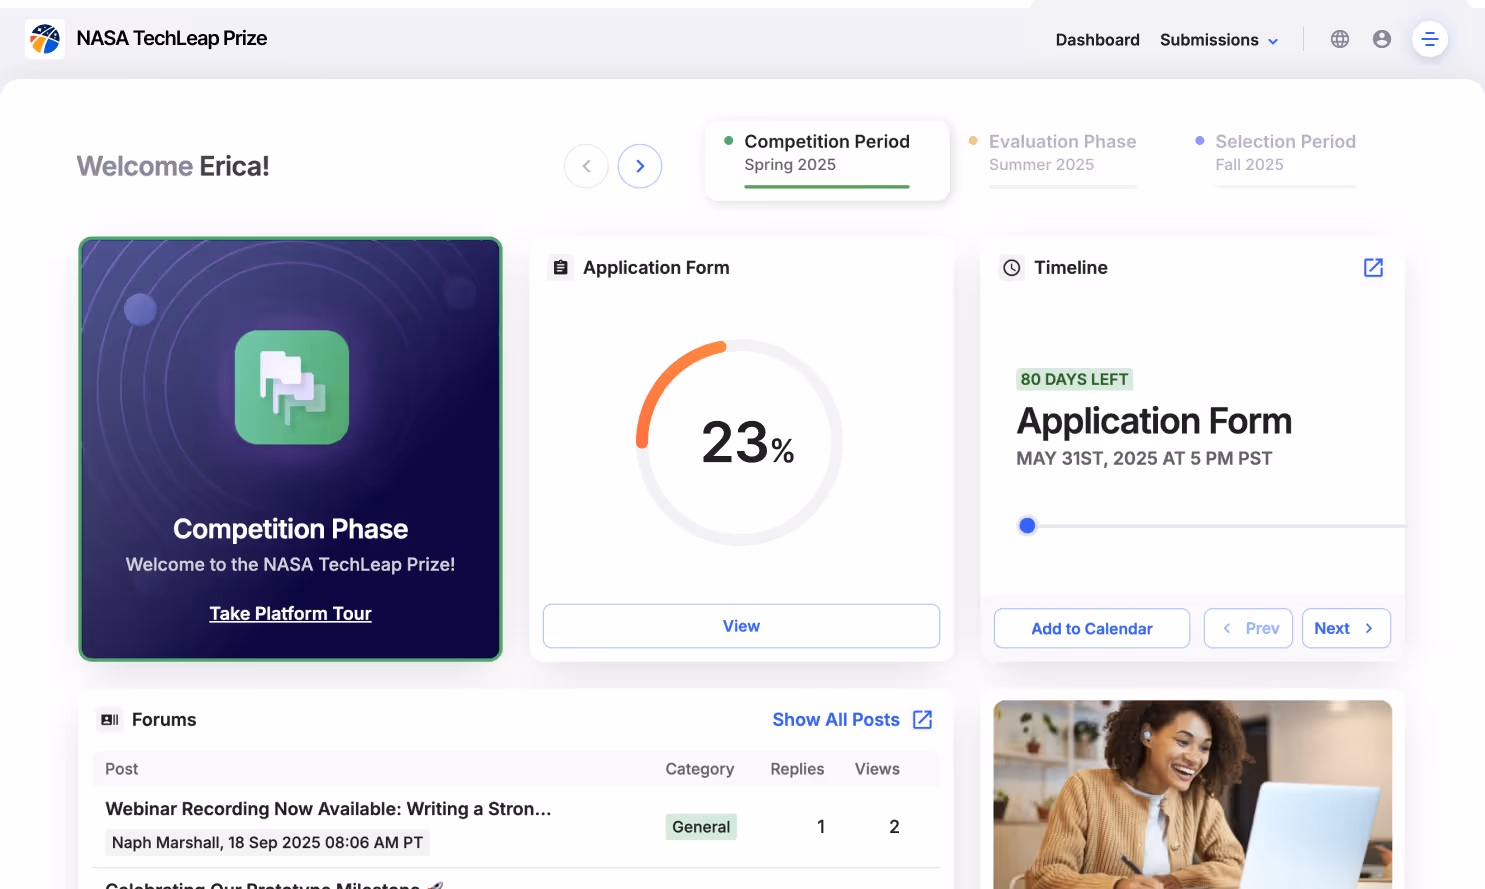Click the Take Platform Tour link

tap(290, 614)
